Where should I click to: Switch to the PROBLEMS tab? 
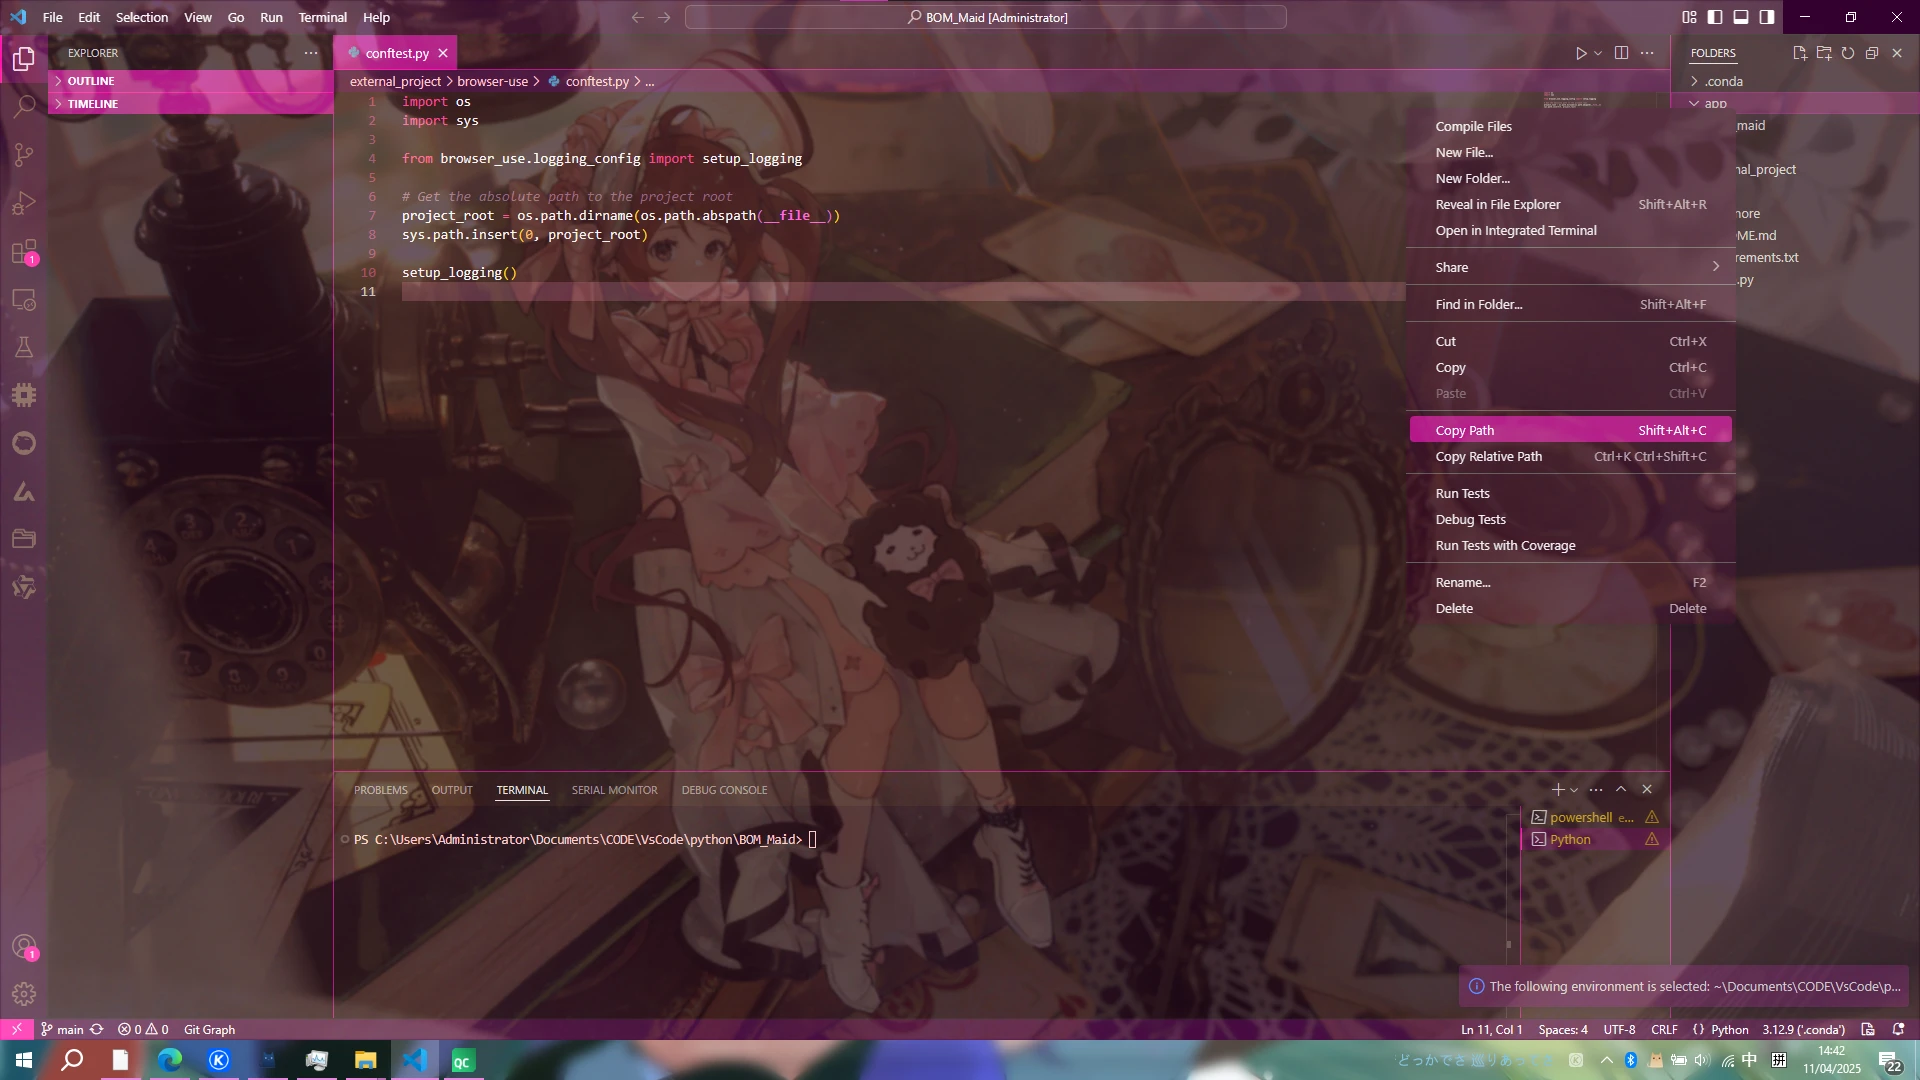(380, 790)
